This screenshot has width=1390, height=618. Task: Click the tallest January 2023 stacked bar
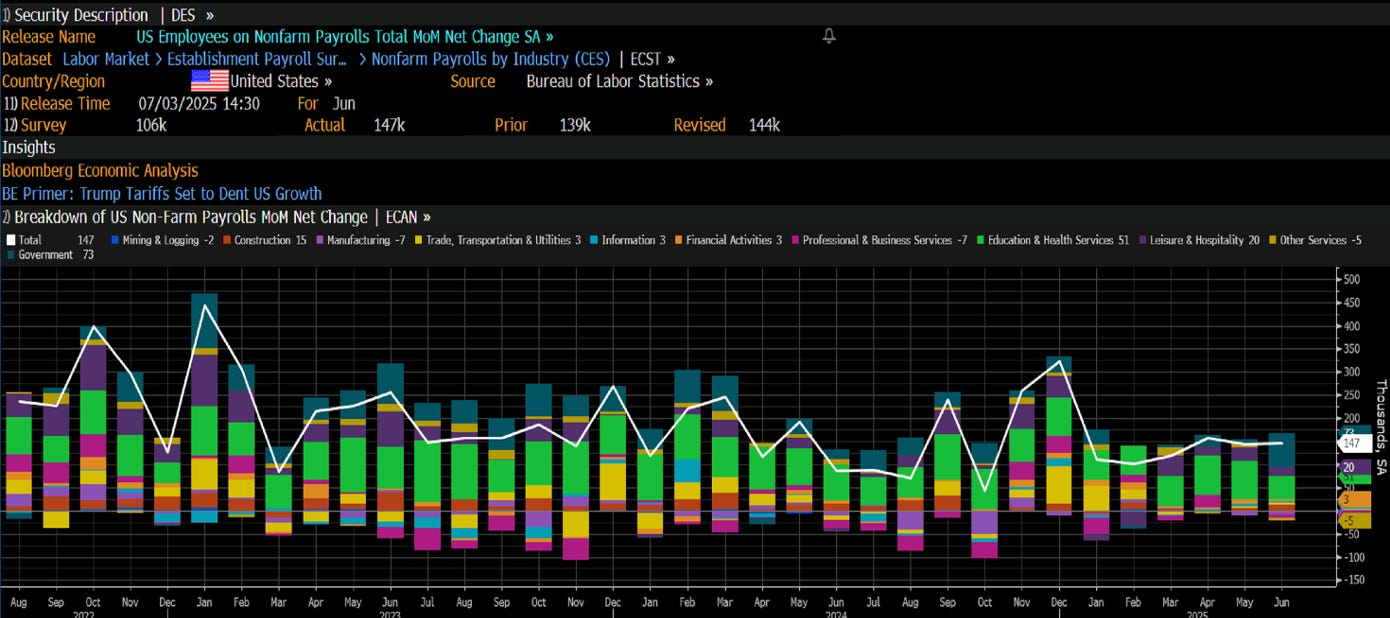[x=204, y=408]
